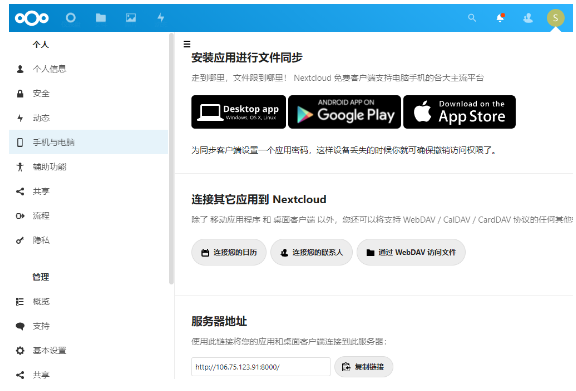The width and height of the screenshot is (576, 391).
Task: Click the Google Play badge
Action: (x=345, y=112)
